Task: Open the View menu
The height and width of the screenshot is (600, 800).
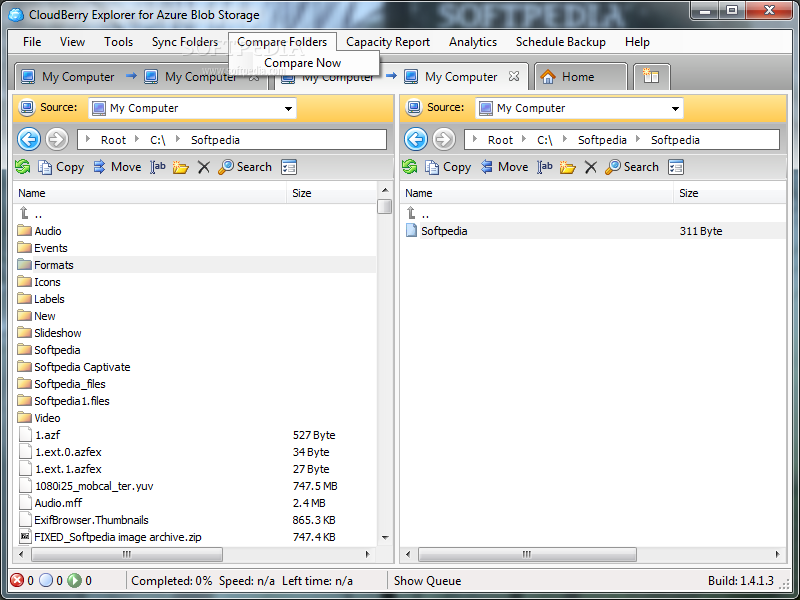Action: click(72, 42)
